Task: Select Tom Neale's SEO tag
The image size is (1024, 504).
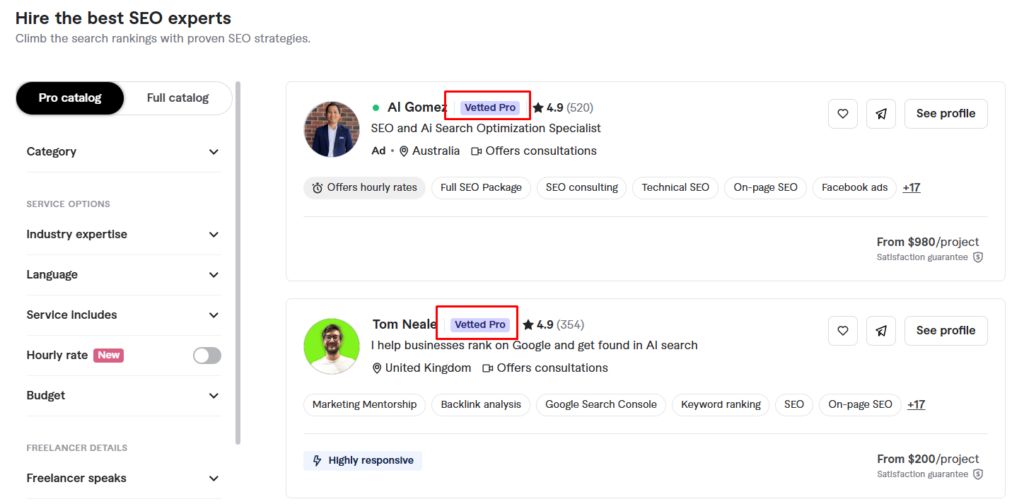Action: [x=794, y=405]
